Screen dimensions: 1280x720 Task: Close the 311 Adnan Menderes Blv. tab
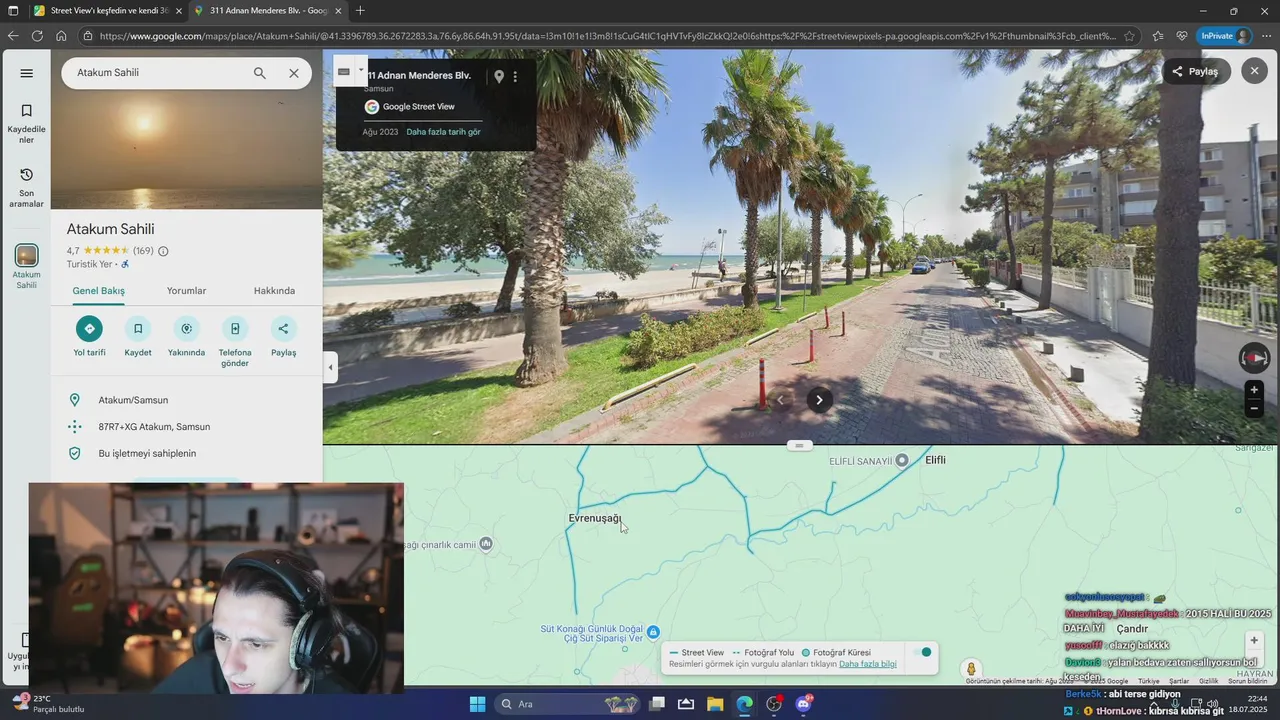coord(337,10)
